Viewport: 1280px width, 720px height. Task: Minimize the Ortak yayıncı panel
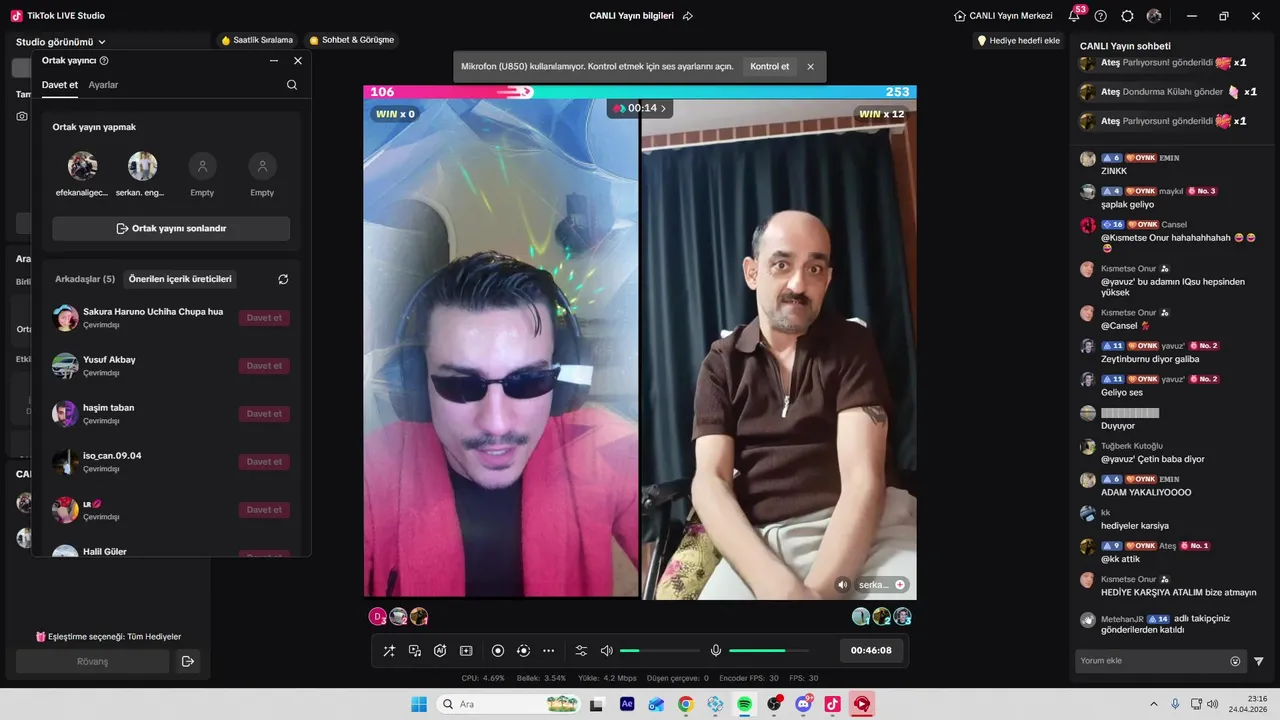point(274,61)
